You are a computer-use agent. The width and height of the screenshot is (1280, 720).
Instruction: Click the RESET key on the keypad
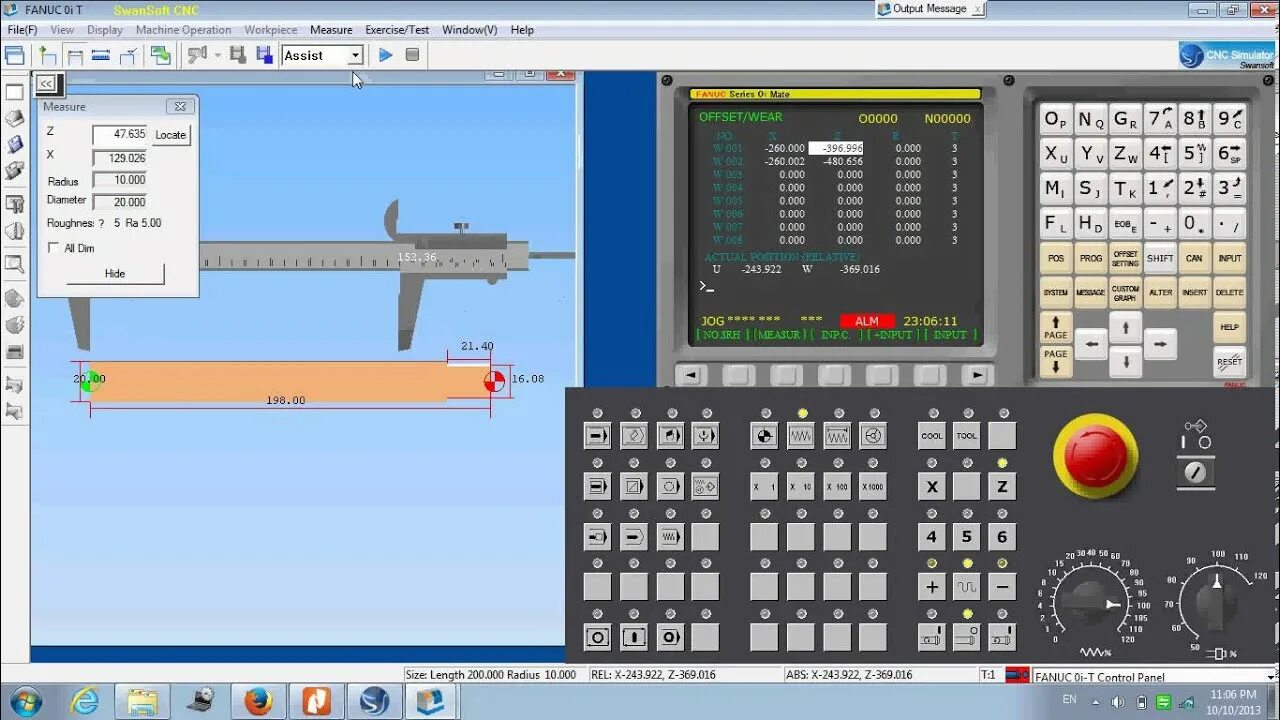coord(1230,362)
